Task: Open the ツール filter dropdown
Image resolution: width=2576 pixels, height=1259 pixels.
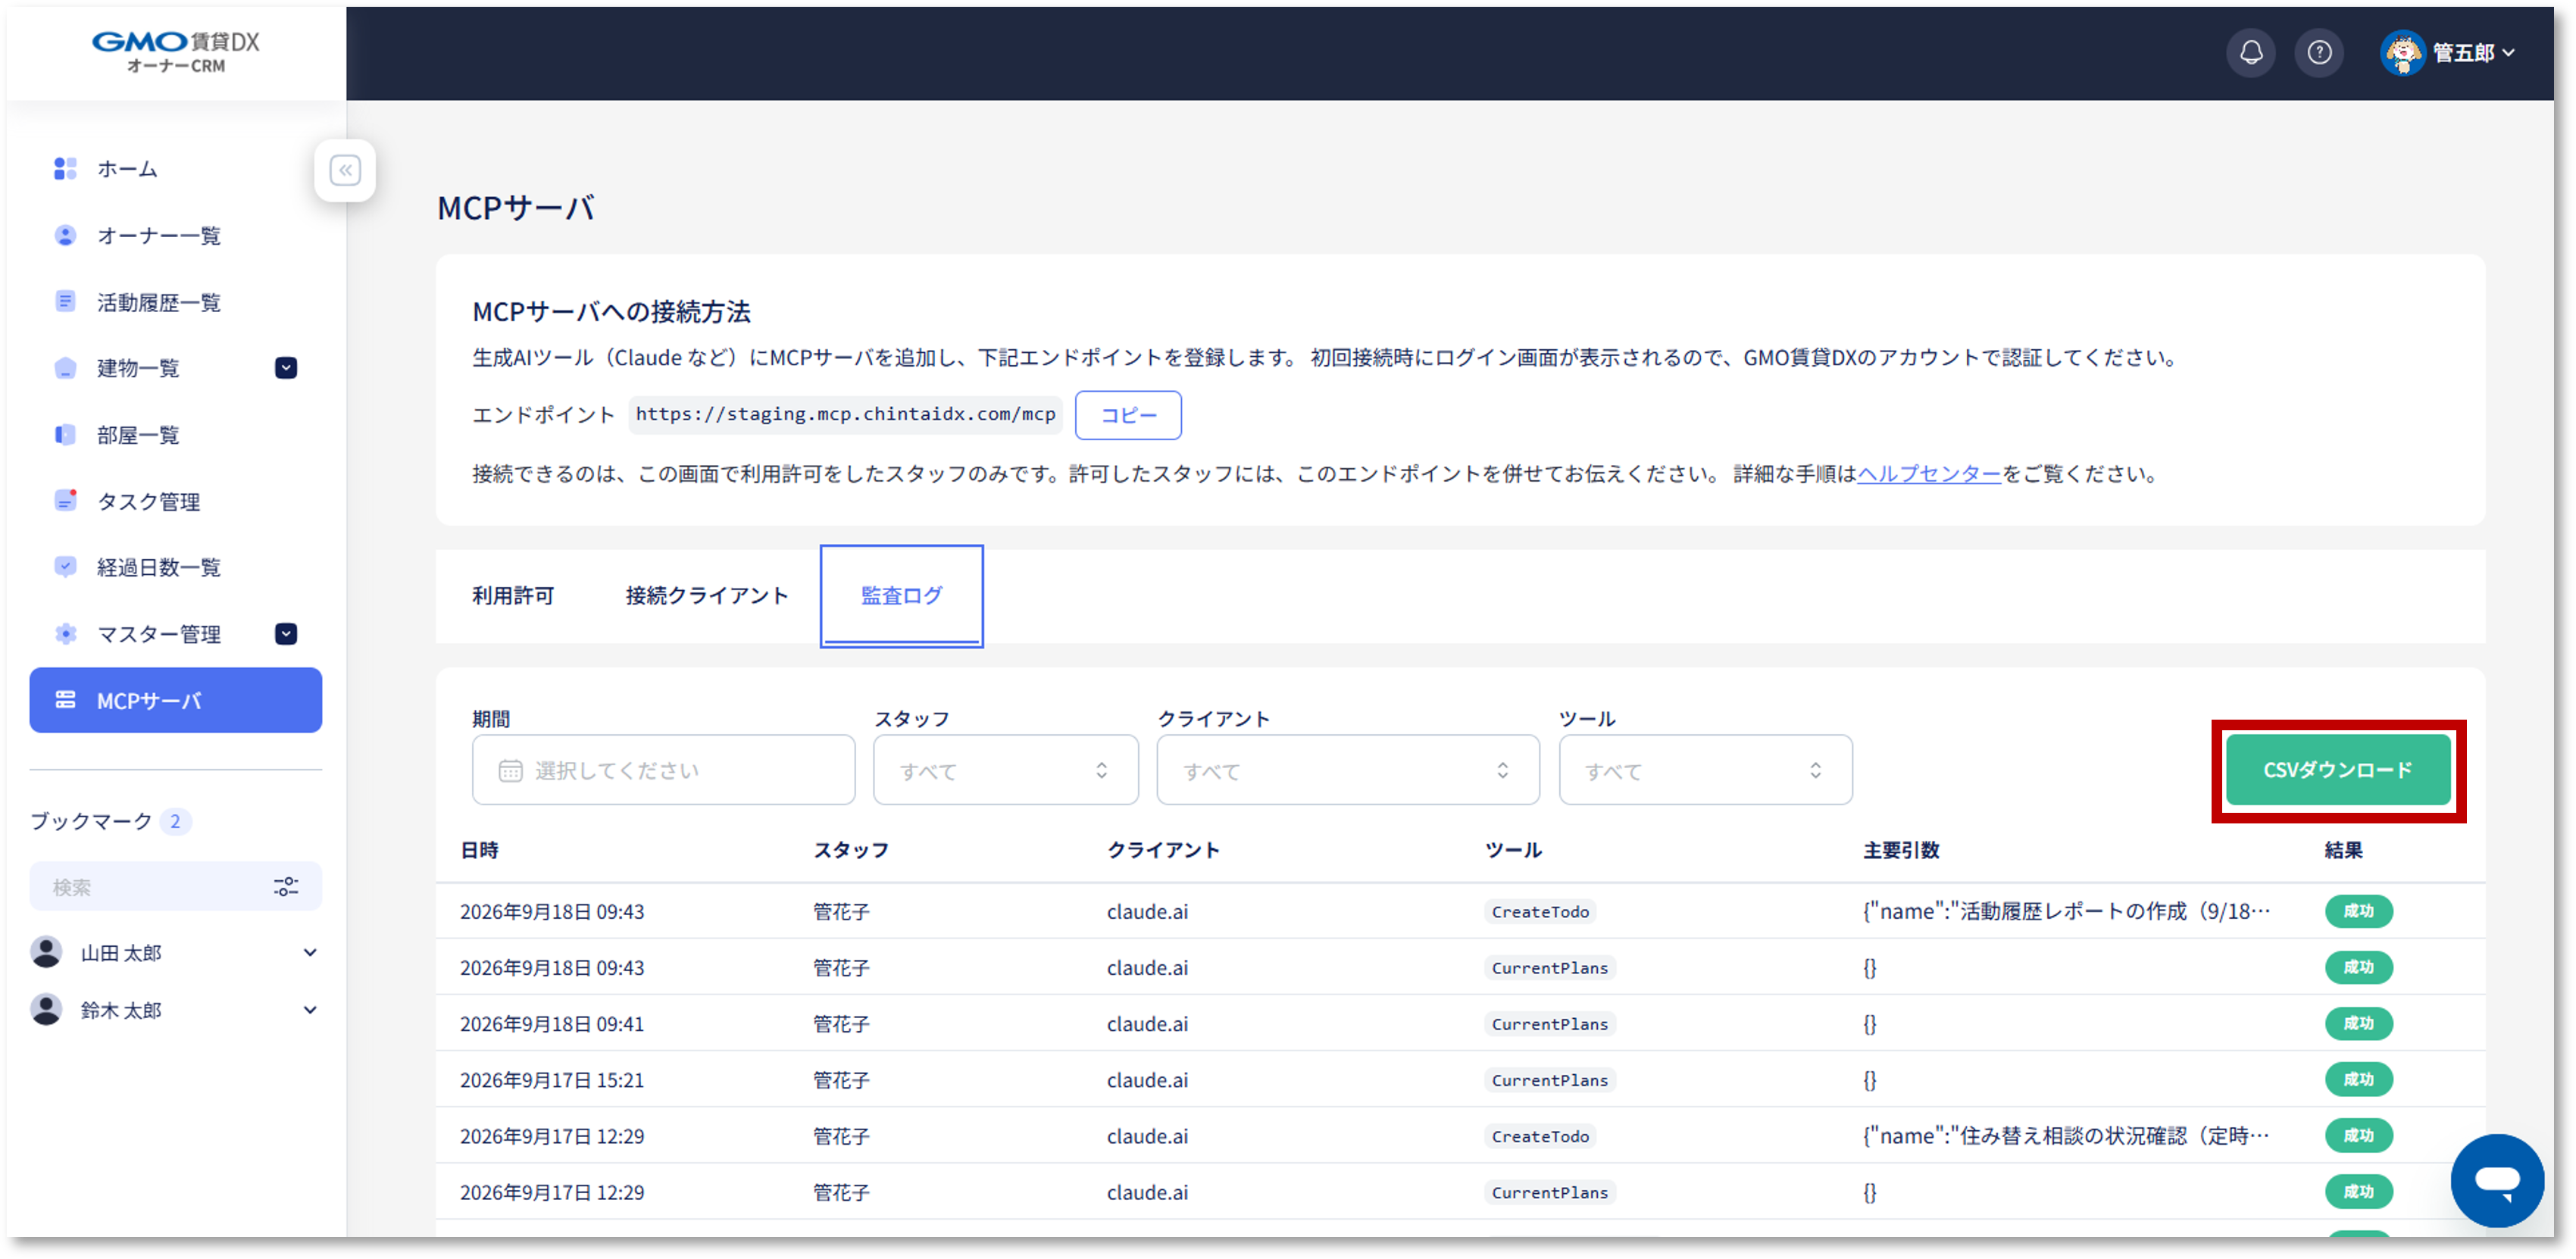Action: coord(1705,770)
